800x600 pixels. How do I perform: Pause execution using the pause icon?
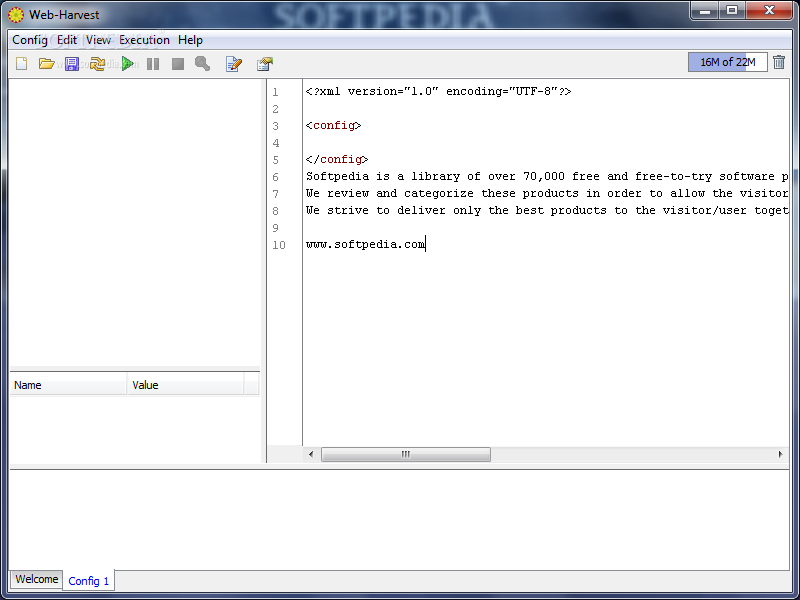[x=153, y=64]
